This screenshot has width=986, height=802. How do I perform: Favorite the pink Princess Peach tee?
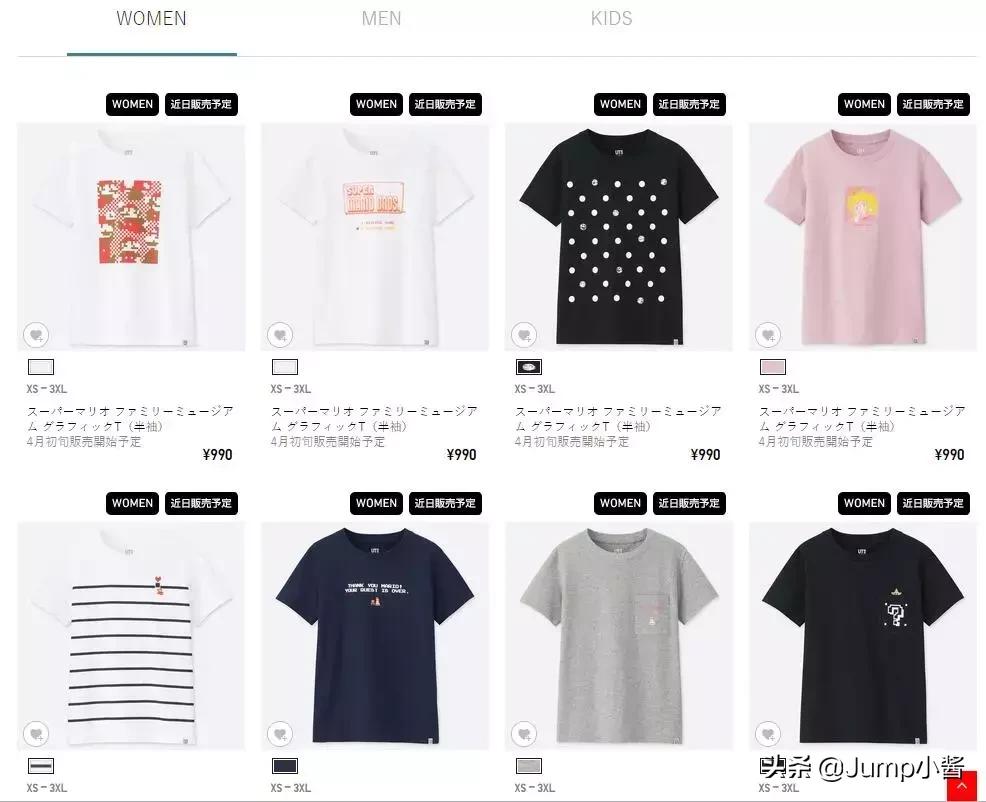tap(768, 335)
